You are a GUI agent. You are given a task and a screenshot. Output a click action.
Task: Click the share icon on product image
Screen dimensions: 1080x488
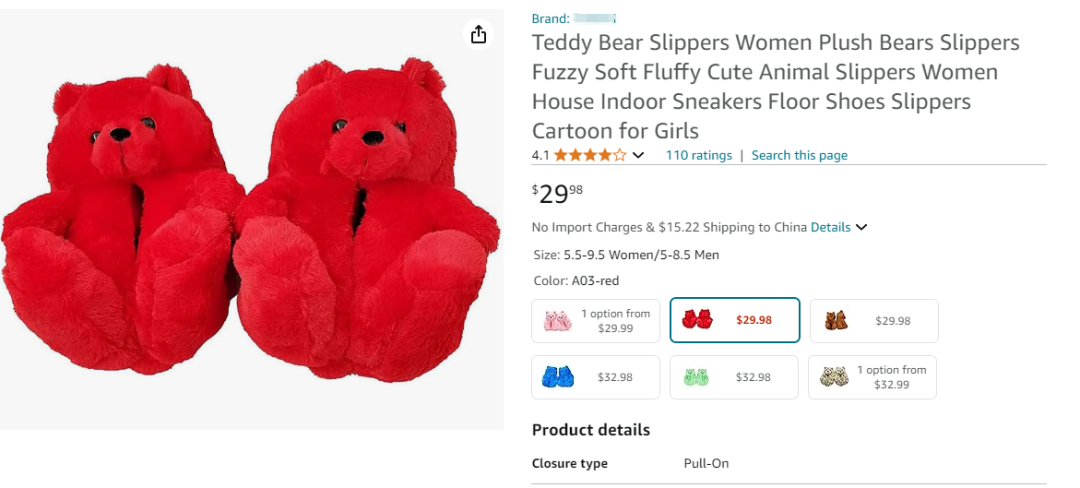click(479, 34)
